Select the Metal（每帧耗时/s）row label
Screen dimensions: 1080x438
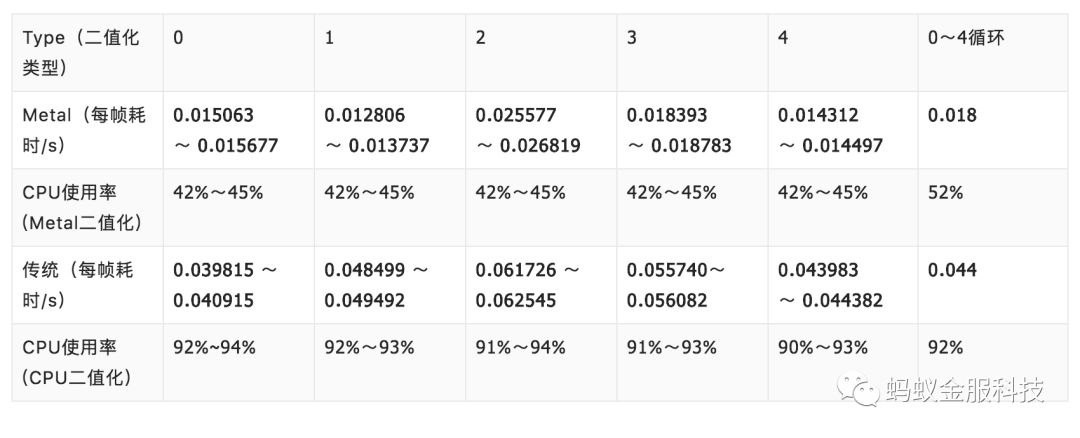(84, 130)
